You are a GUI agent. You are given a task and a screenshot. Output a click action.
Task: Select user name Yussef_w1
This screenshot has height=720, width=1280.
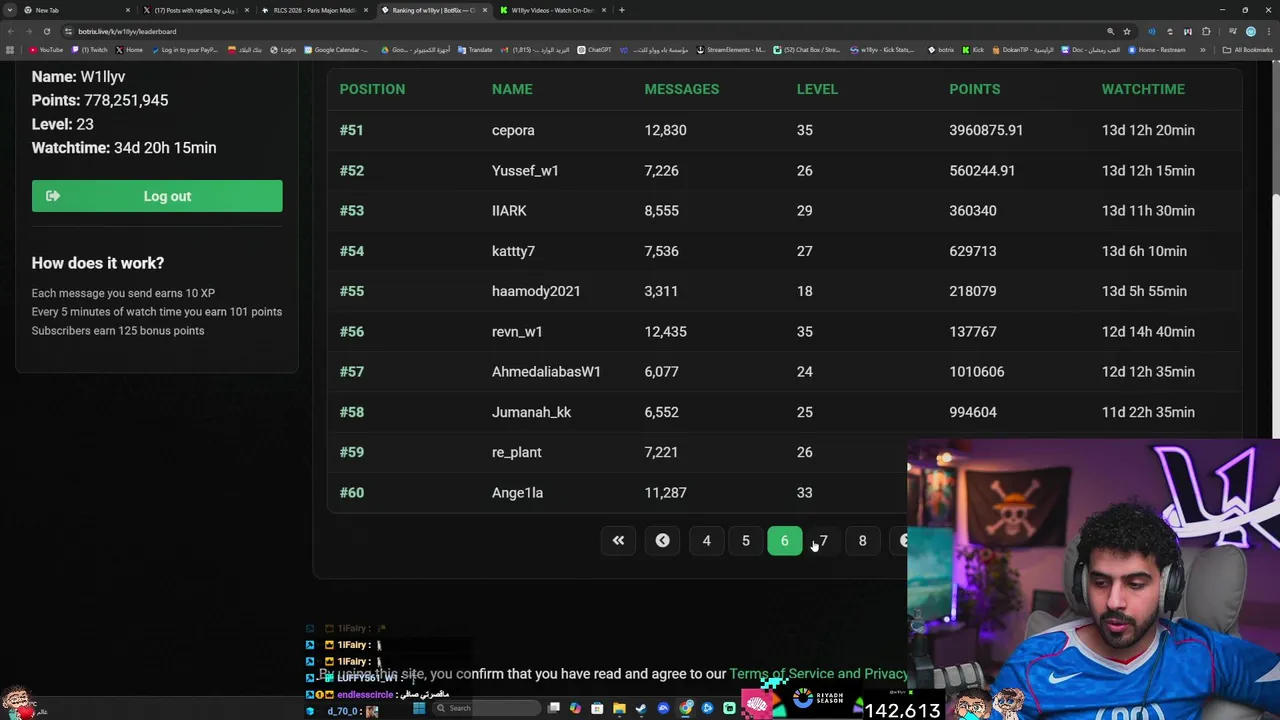click(525, 171)
